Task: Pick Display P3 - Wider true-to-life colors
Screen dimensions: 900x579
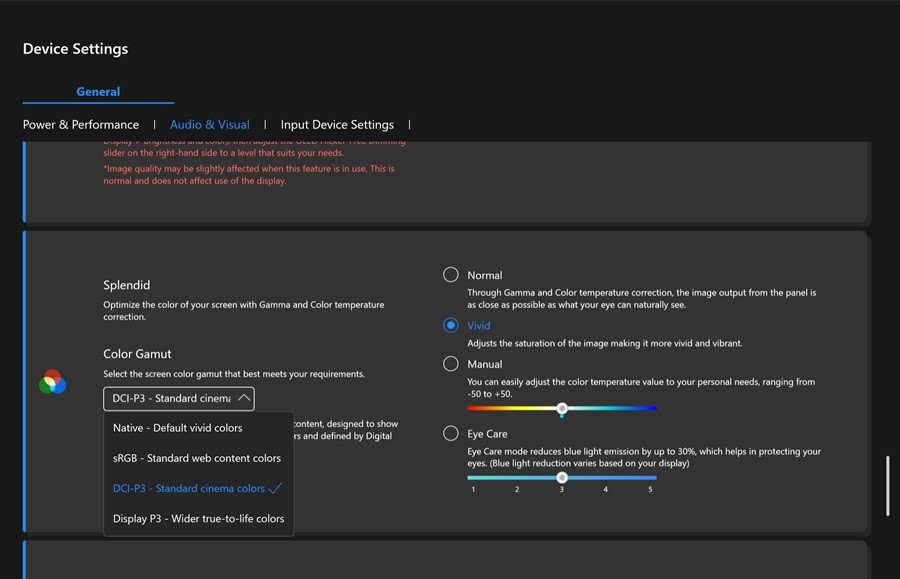Action: tap(198, 518)
